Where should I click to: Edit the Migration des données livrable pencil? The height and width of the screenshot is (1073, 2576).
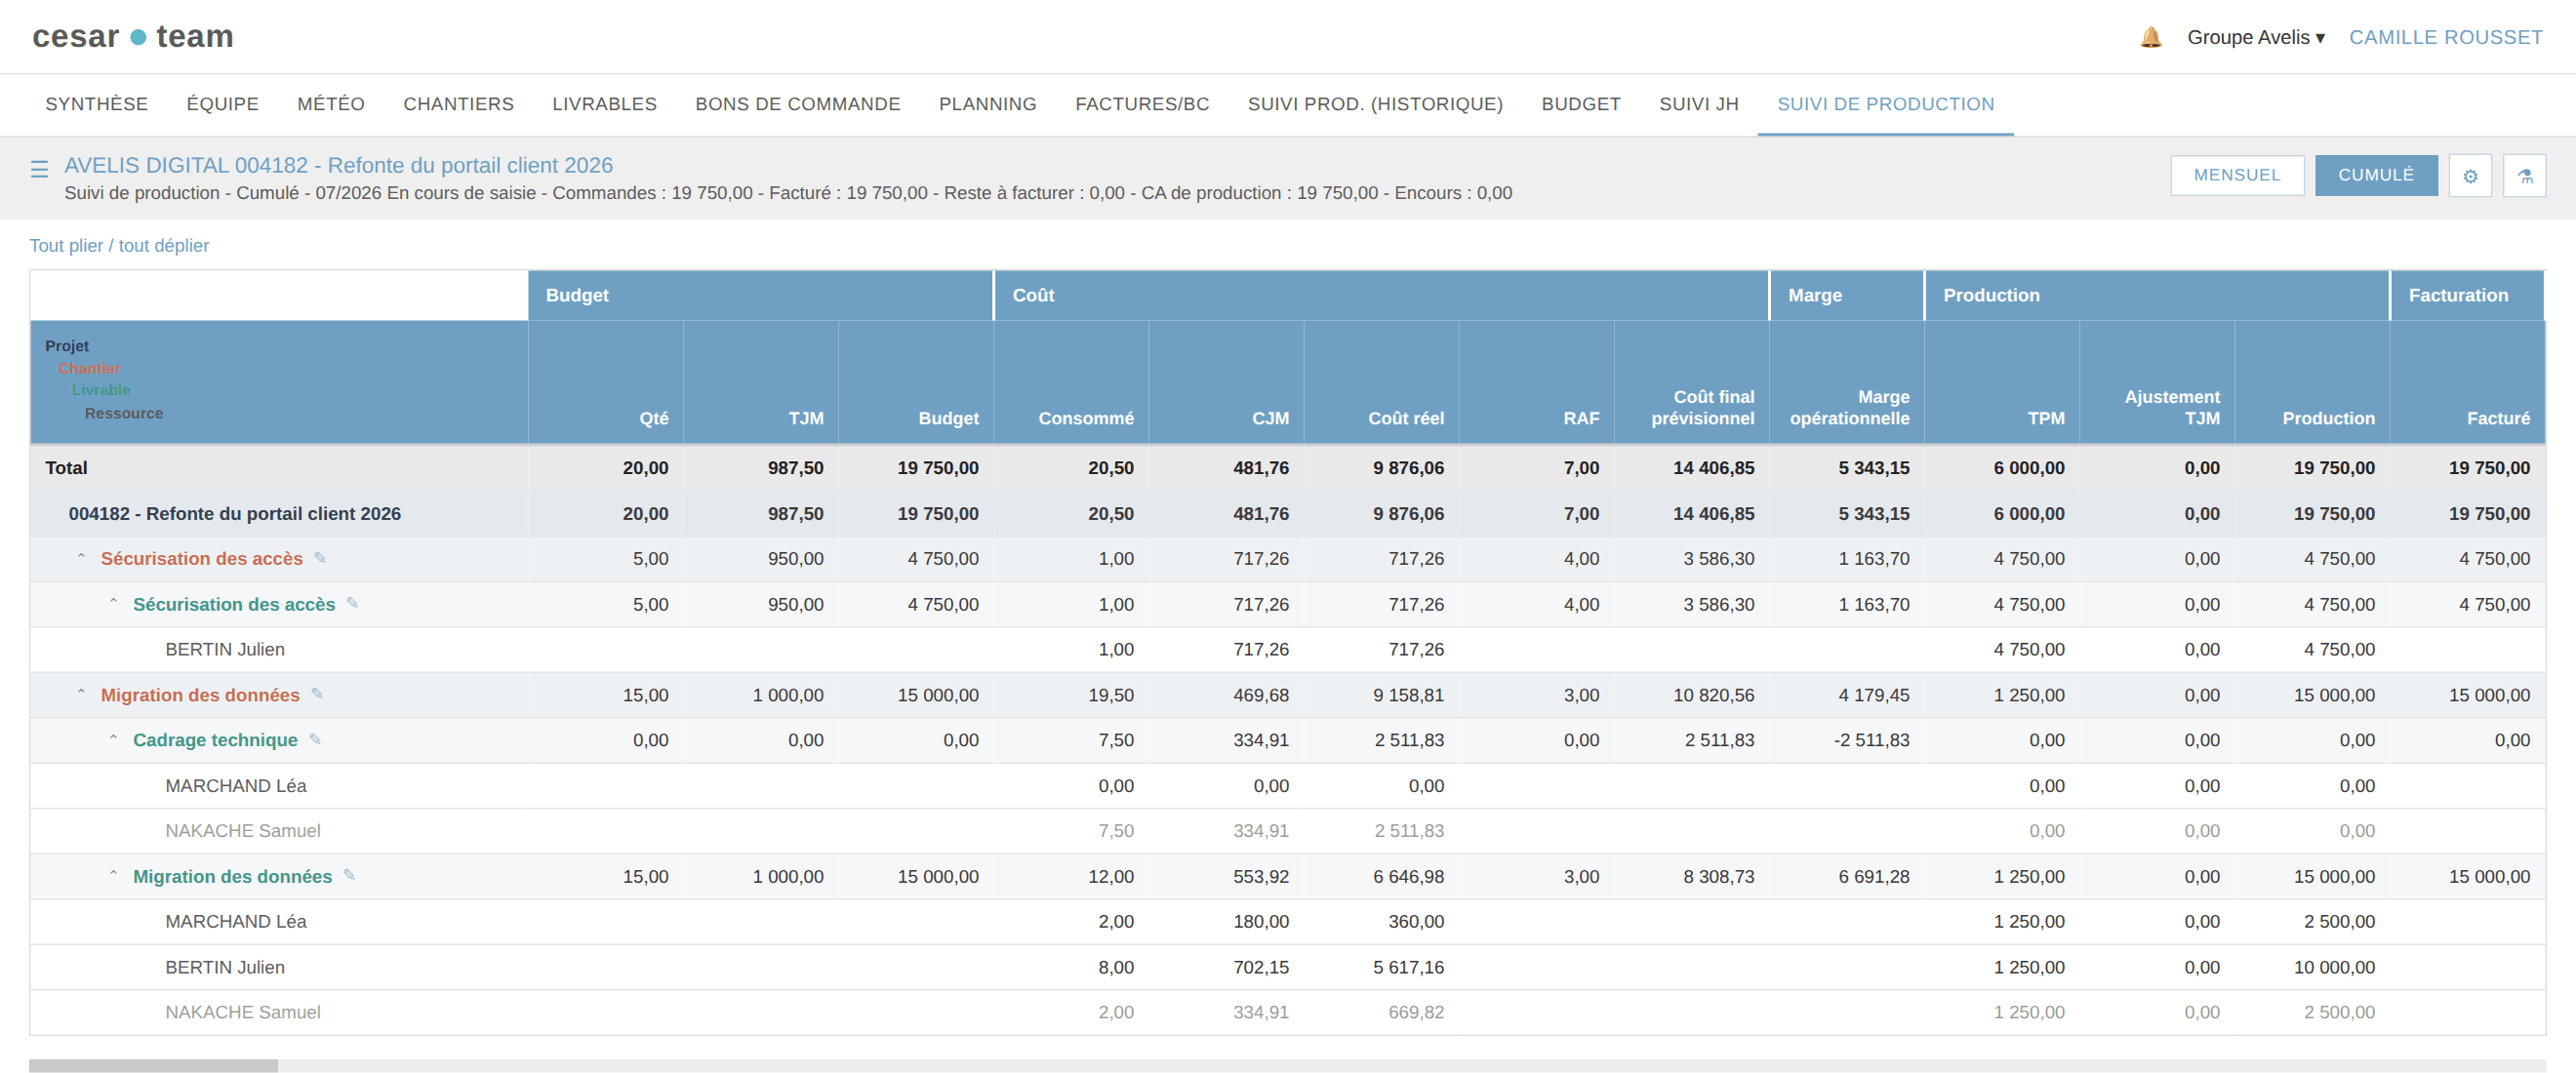(x=349, y=875)
